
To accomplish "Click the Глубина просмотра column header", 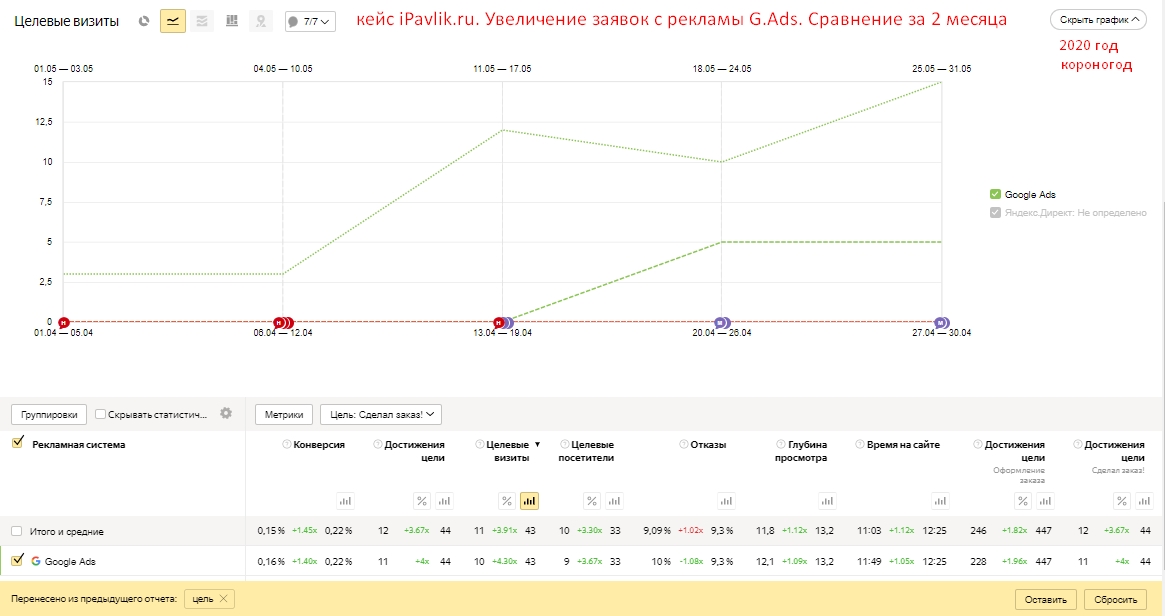I will pos(801,451).
